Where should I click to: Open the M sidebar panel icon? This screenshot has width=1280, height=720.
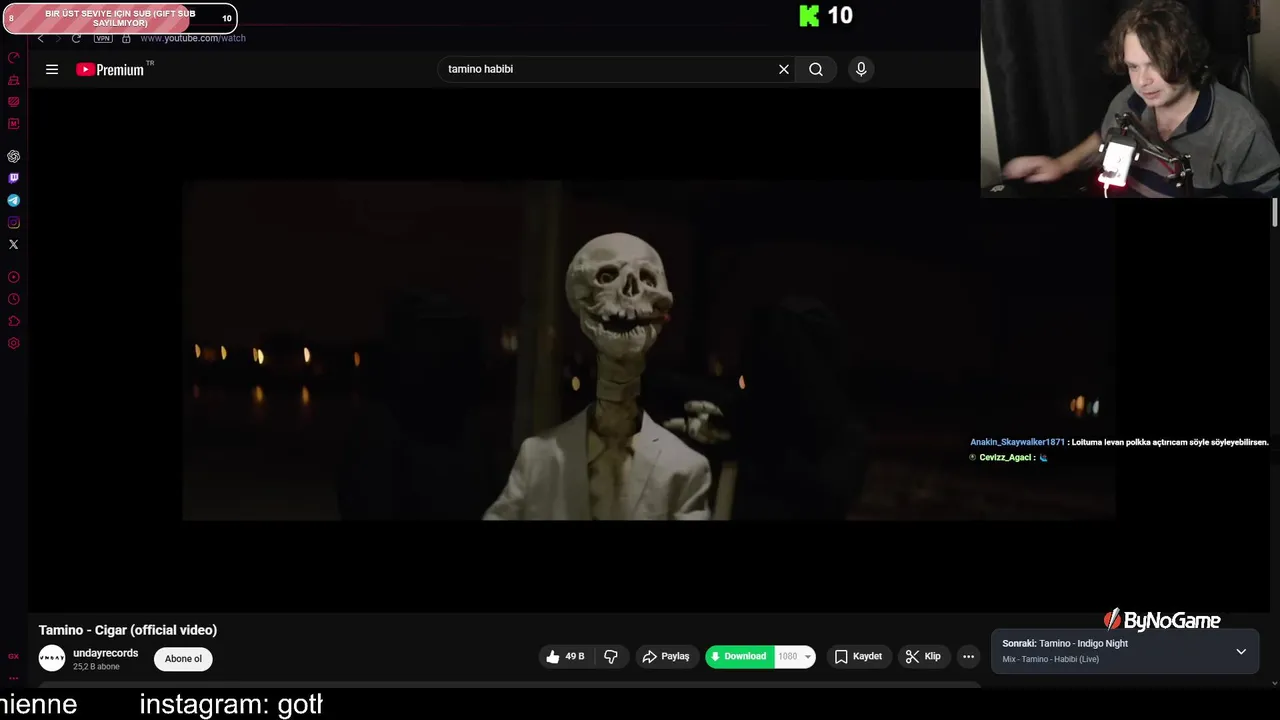click(x=14, y=124)
